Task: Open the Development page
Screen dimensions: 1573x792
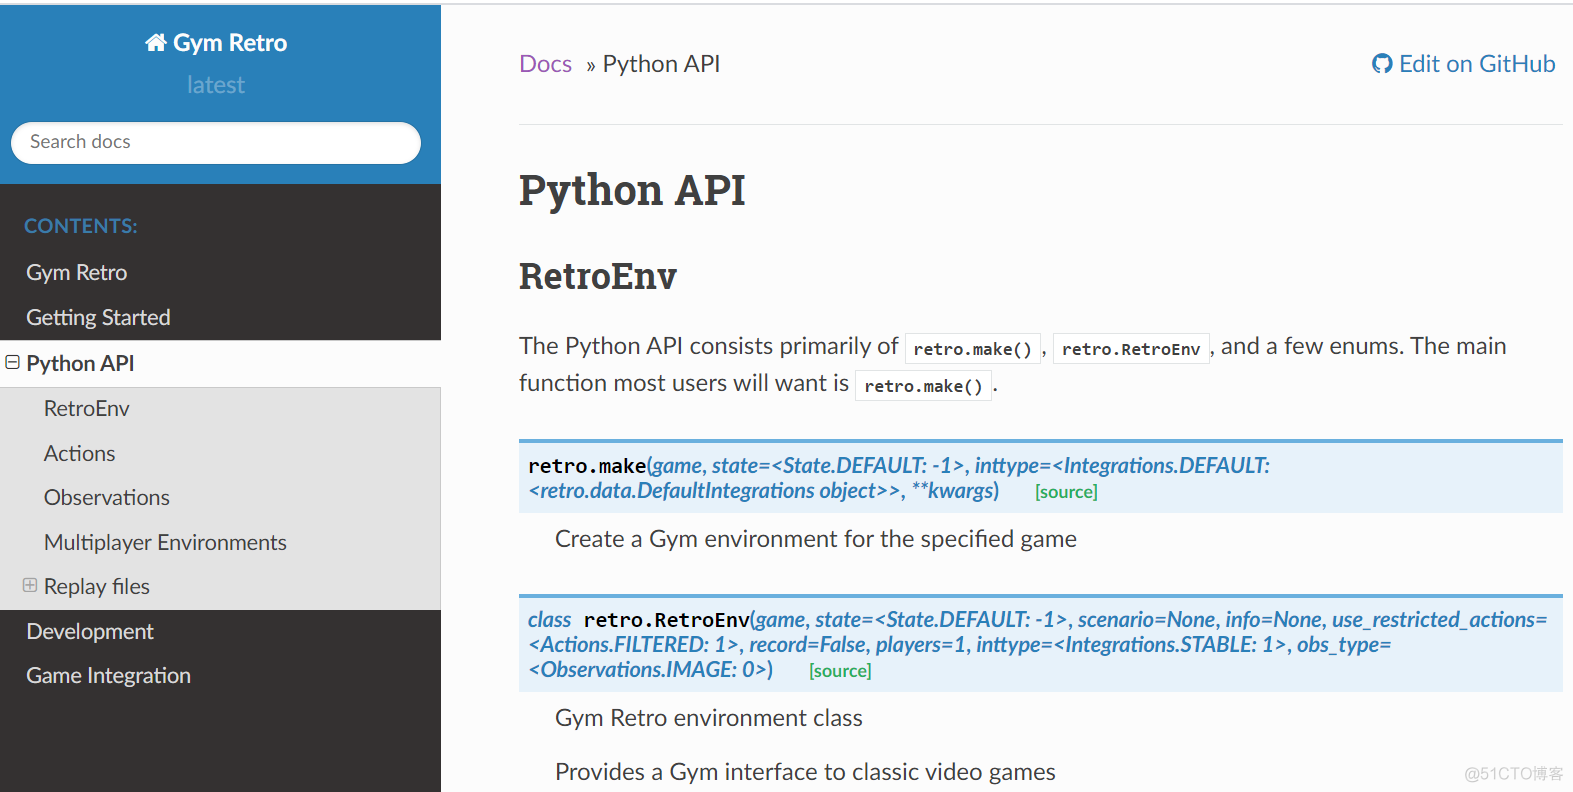Action: [x=90, y=631]
